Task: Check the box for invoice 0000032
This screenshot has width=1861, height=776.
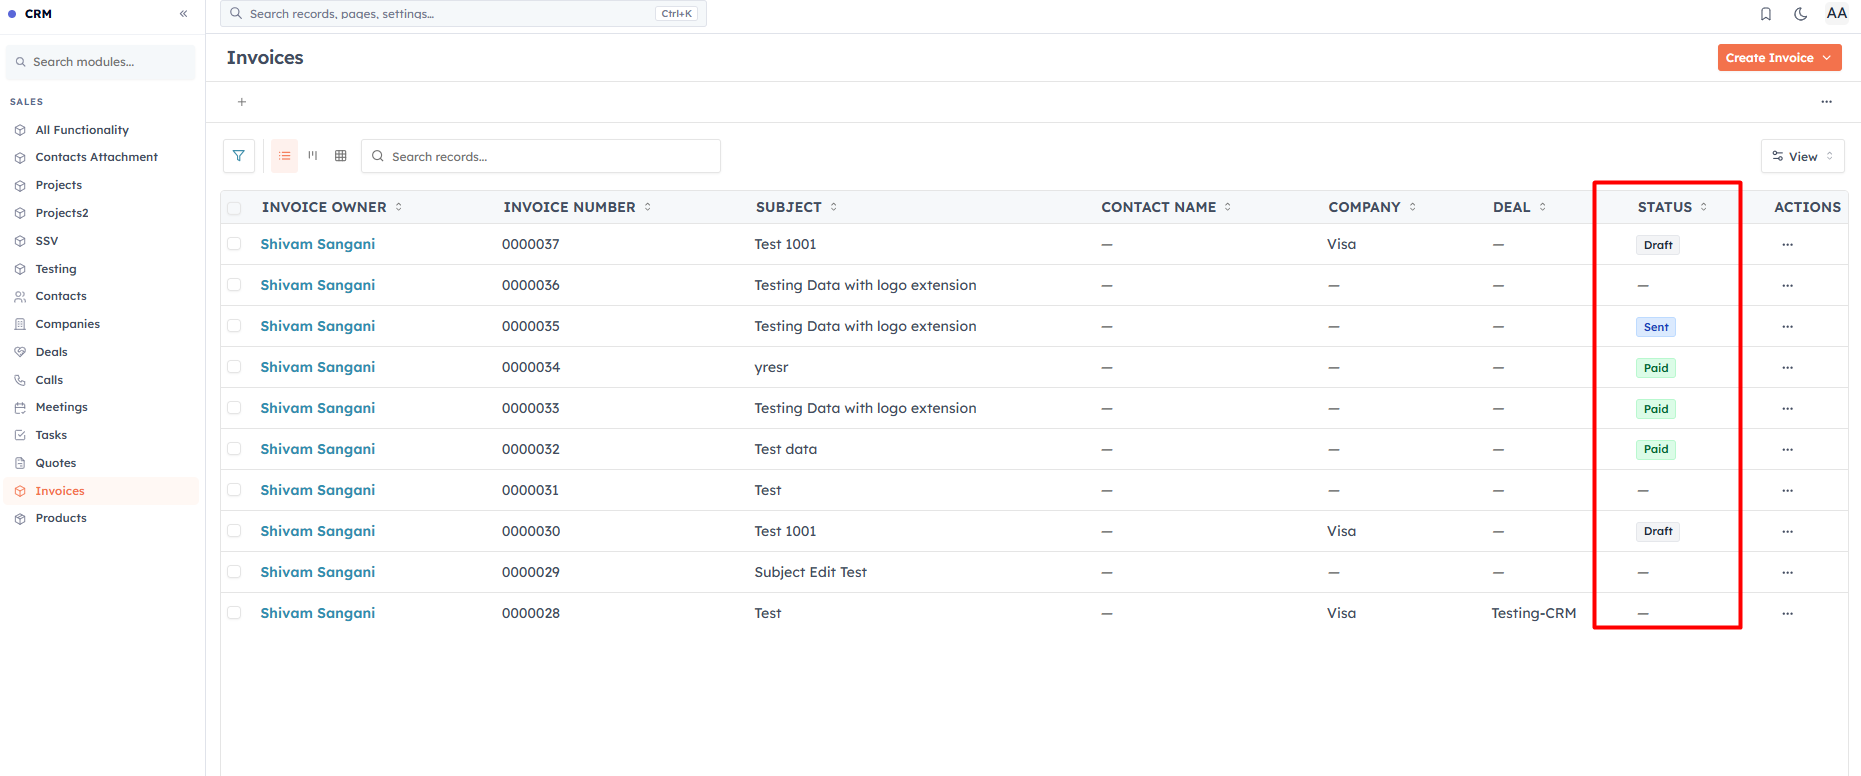Action: [234, 449]
